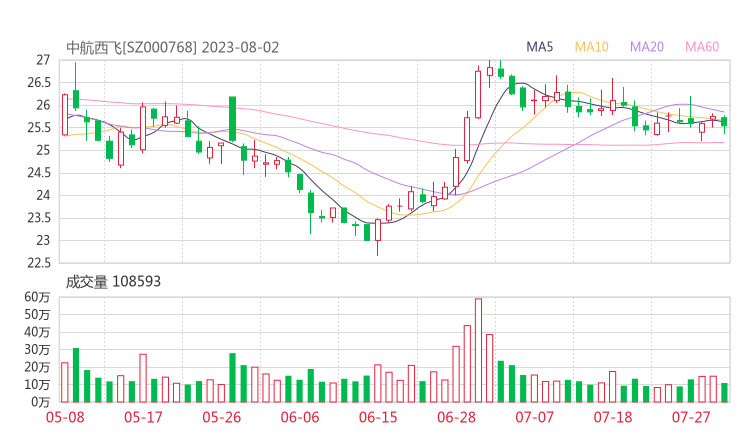The height and width of the screenshot is (440, 740).
Task: Choose the 07-18 date label
Action: click(x=612, y=417)
